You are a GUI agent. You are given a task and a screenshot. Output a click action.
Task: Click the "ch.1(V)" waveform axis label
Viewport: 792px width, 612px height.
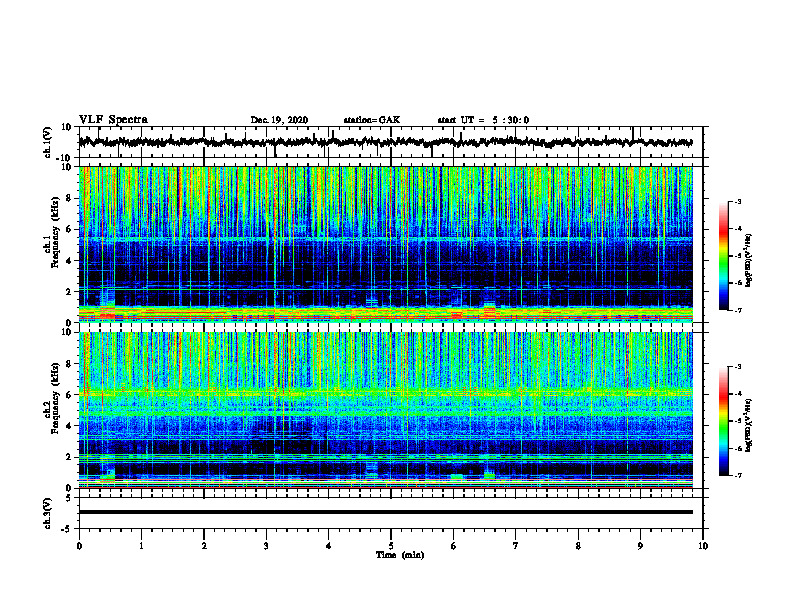48,142
